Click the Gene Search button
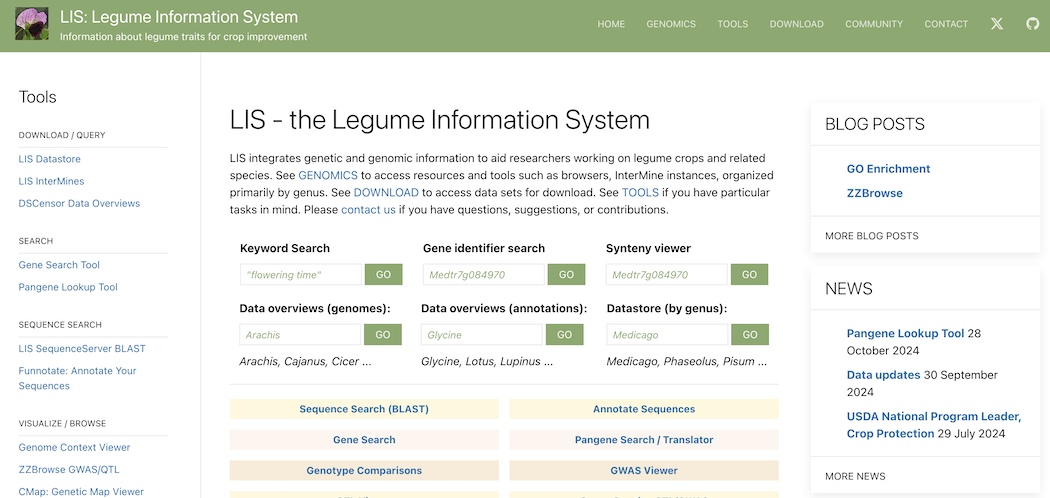Screen dimensions: 1050x498 (x=364, y=440)
